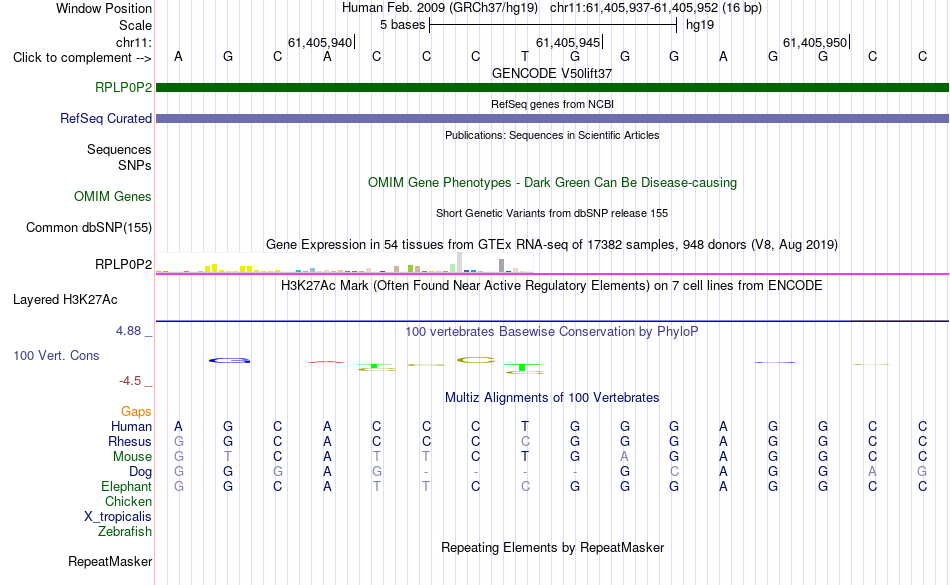Viewport: 950px width, 585px height.
Task: Click the hg19 label beside scale bar
Action: click(700, 25)
